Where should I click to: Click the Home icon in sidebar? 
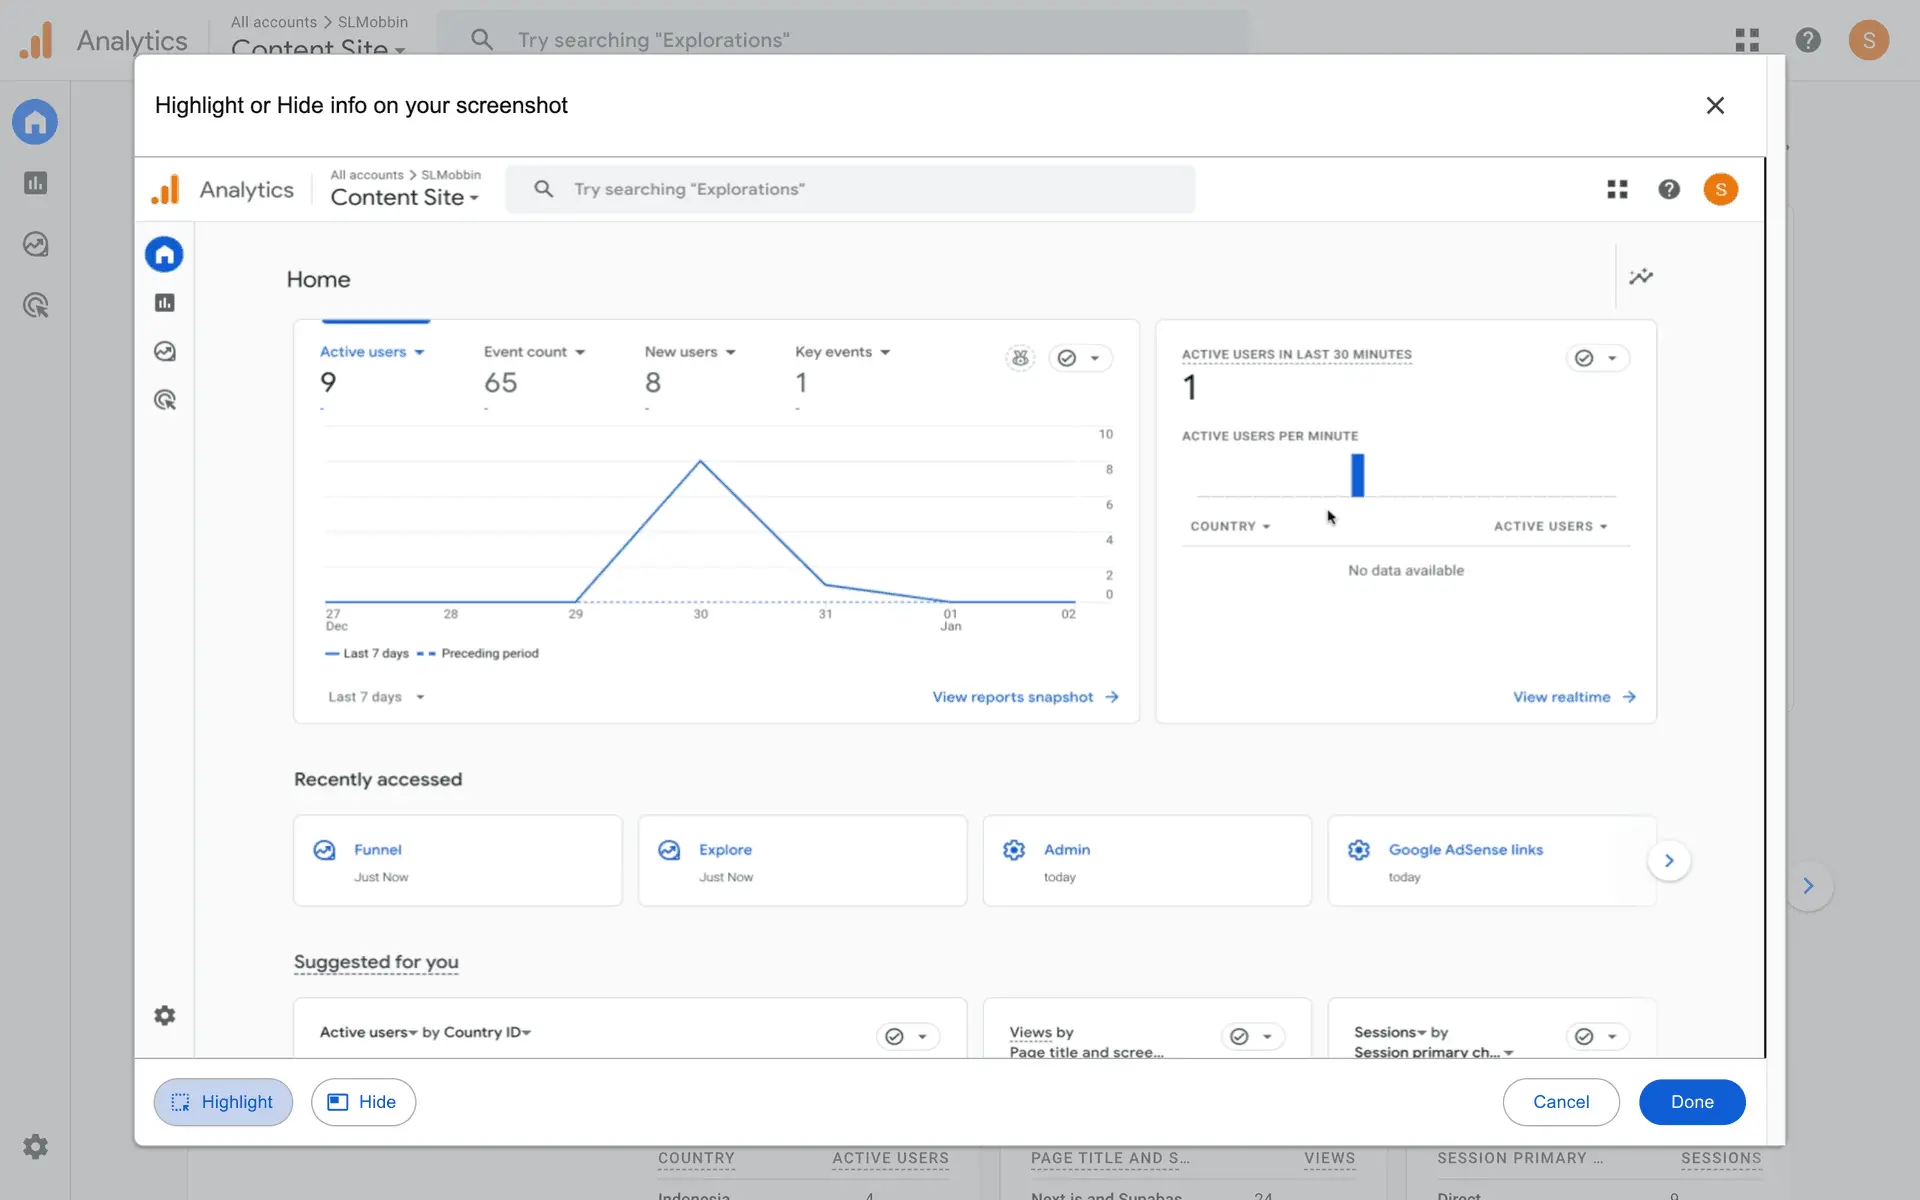tap(165, 255)
